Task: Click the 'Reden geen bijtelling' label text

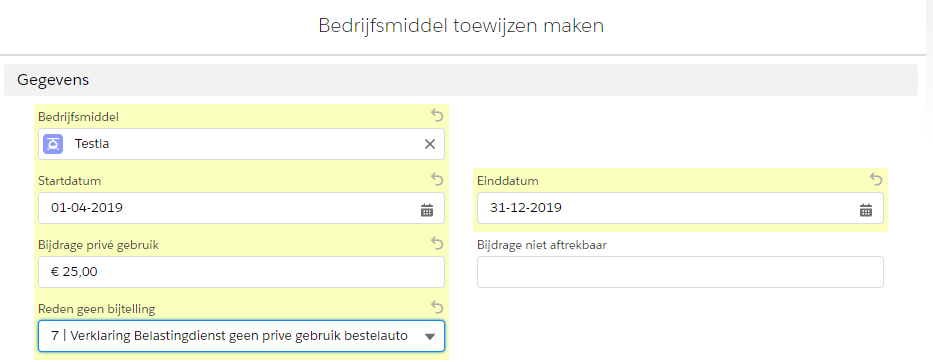Action: tap(96, 308)
